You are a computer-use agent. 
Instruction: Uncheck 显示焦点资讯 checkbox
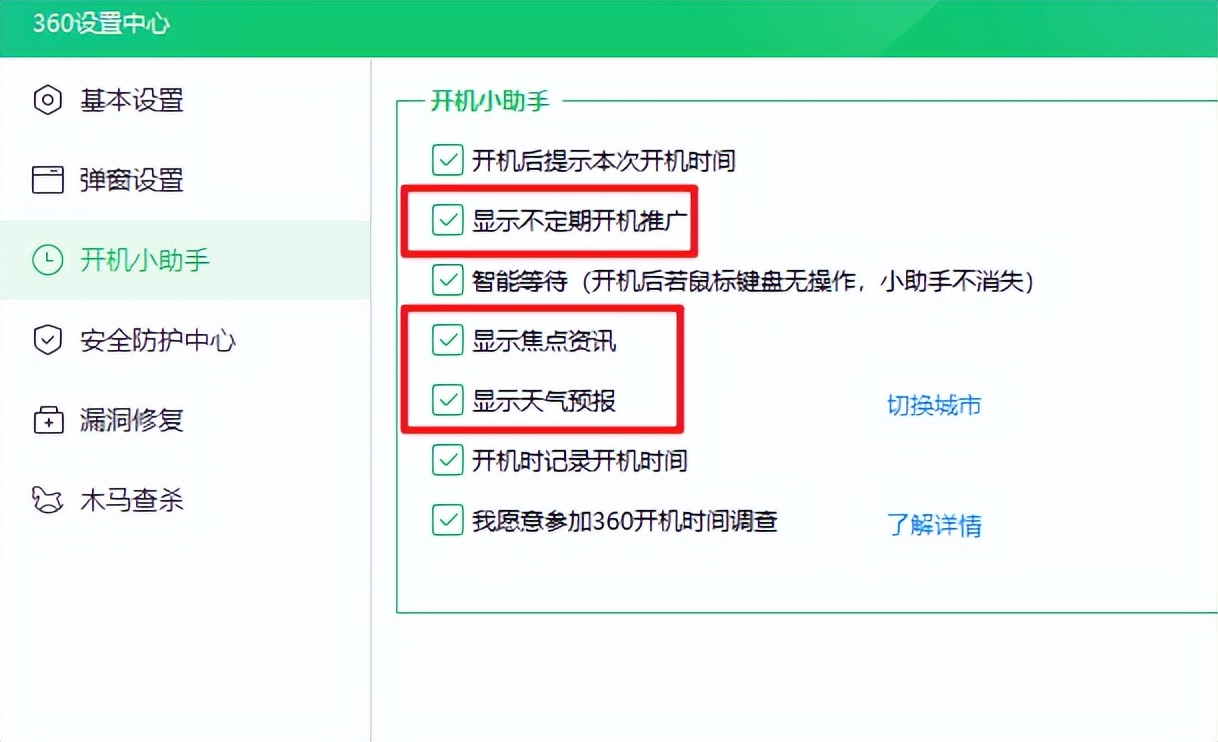[447, 340]
